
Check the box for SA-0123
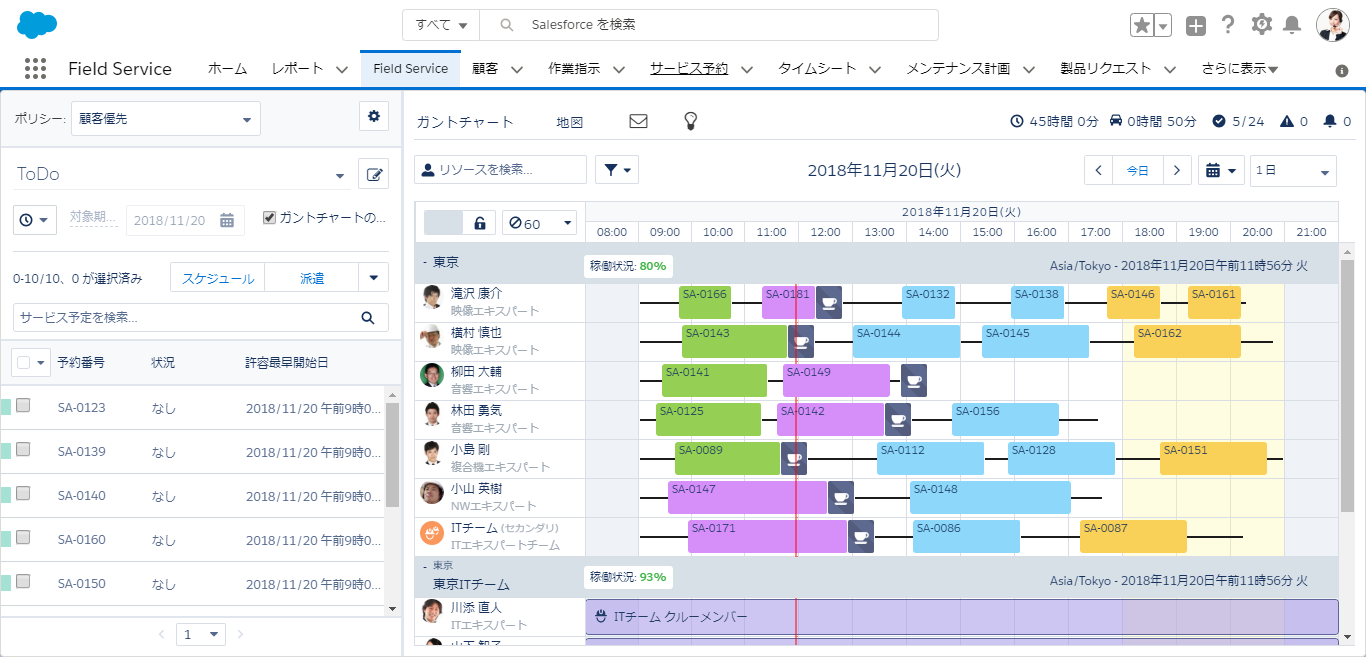point(23,405)
